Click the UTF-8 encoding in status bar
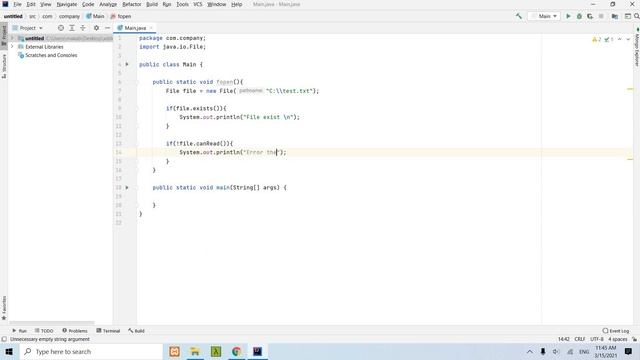The width and height of the screenshot is (640, 360). [x=597, y=339]
